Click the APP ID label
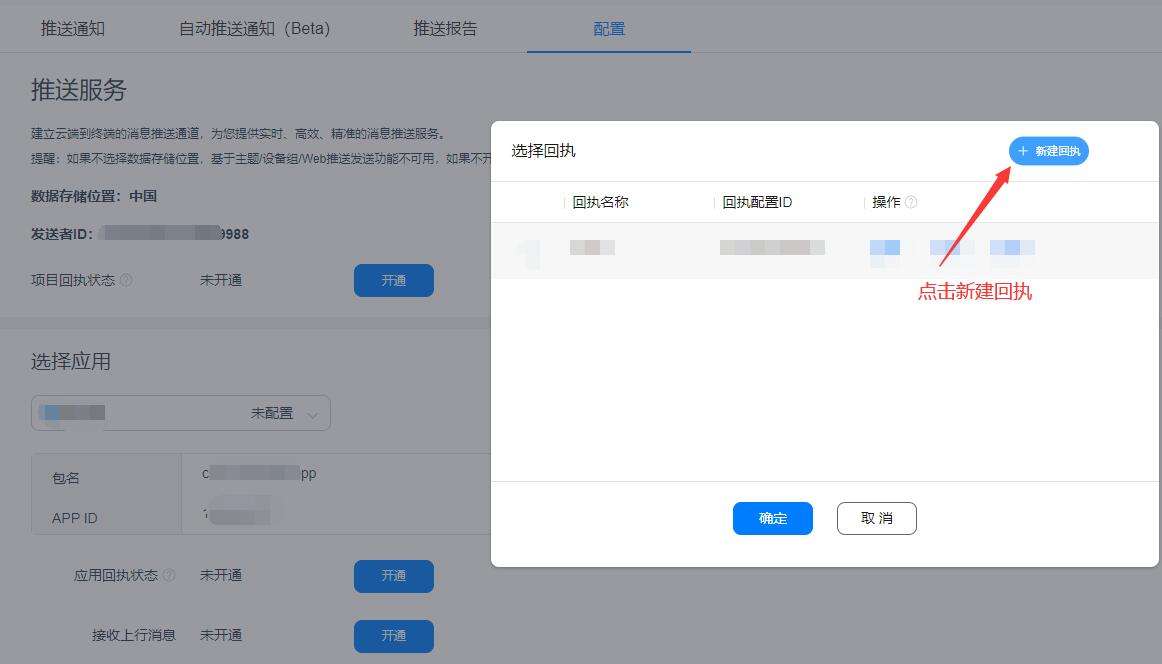Viewport: 1162px width, 664px height. coord(74,518)
